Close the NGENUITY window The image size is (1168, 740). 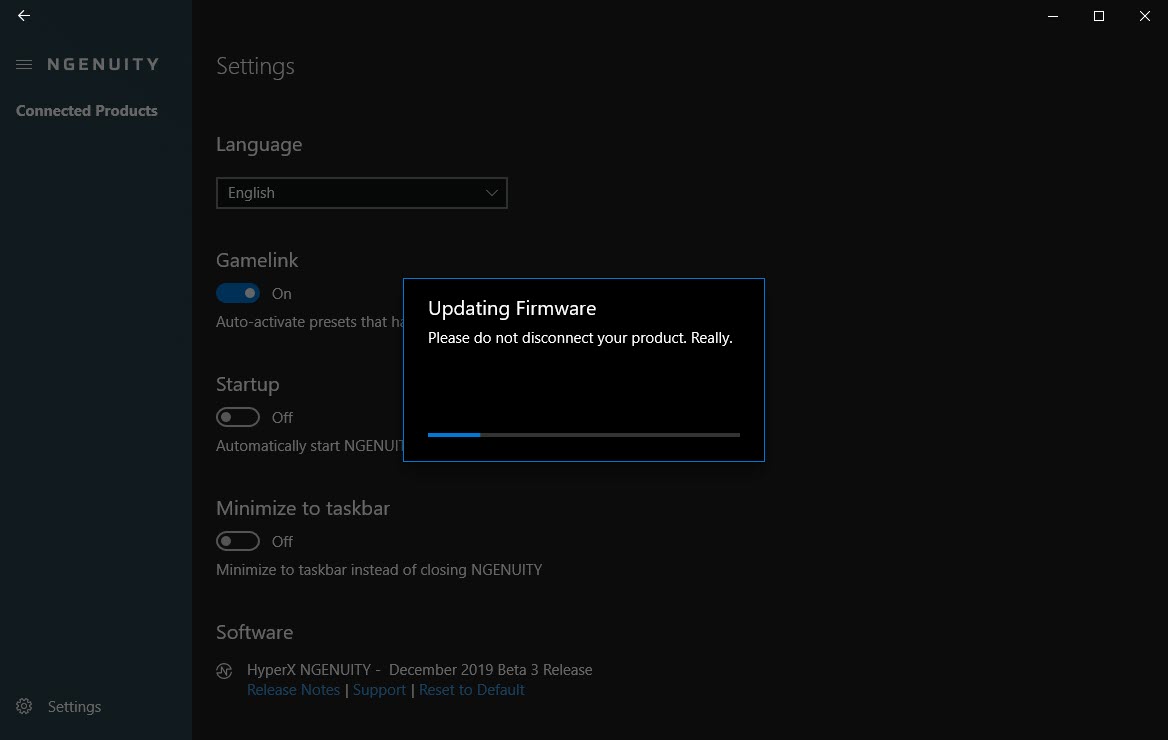point(1145,16)
